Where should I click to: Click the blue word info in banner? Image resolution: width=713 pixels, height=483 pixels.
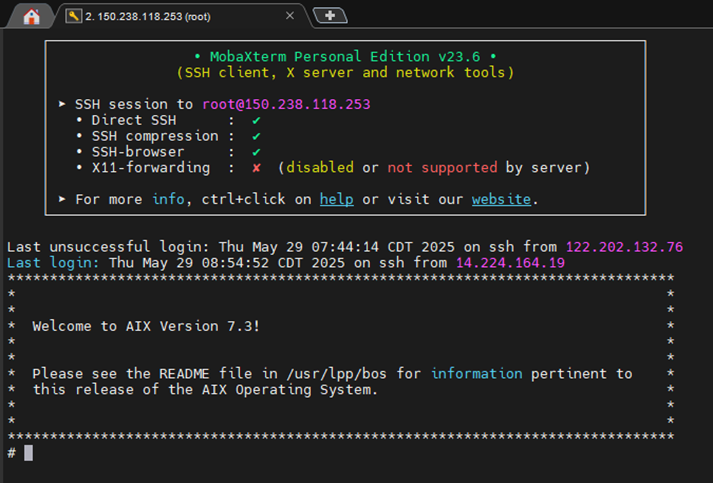coord(168,199)
